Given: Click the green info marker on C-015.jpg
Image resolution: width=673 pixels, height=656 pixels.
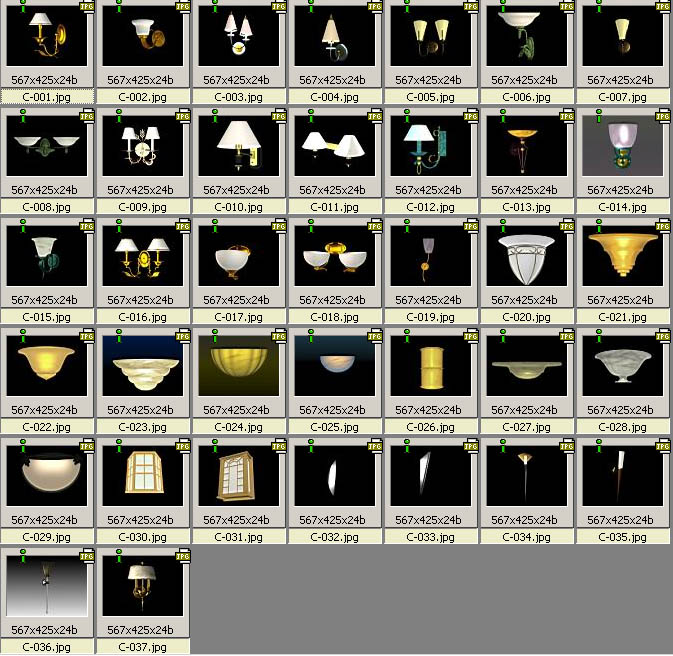Looking at the screenshot, I should [x=23, y=226].
